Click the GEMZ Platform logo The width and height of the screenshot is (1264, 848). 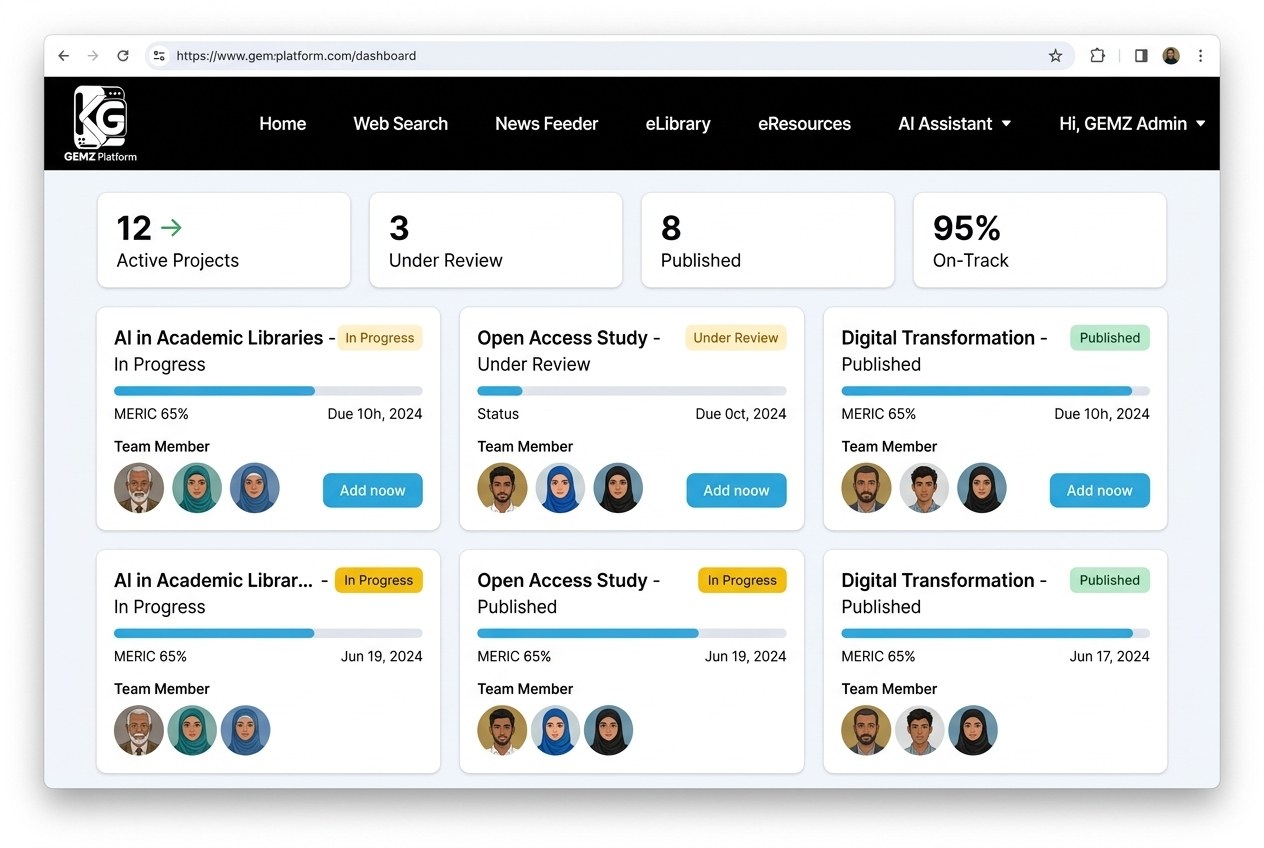100,124
